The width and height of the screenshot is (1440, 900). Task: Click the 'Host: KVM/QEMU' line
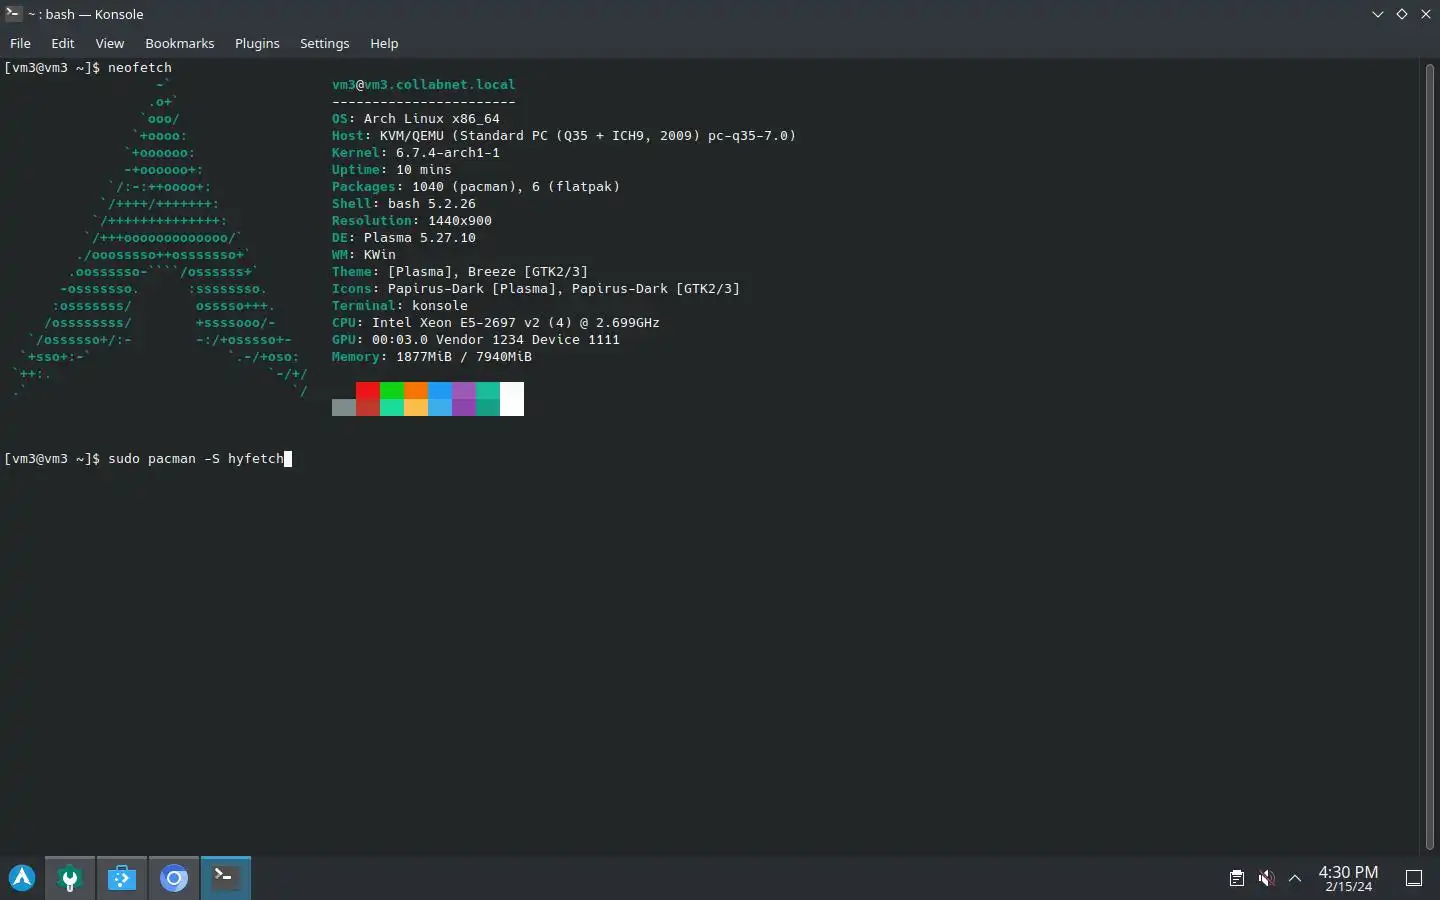pyautogui.click(x=564, y=135)
